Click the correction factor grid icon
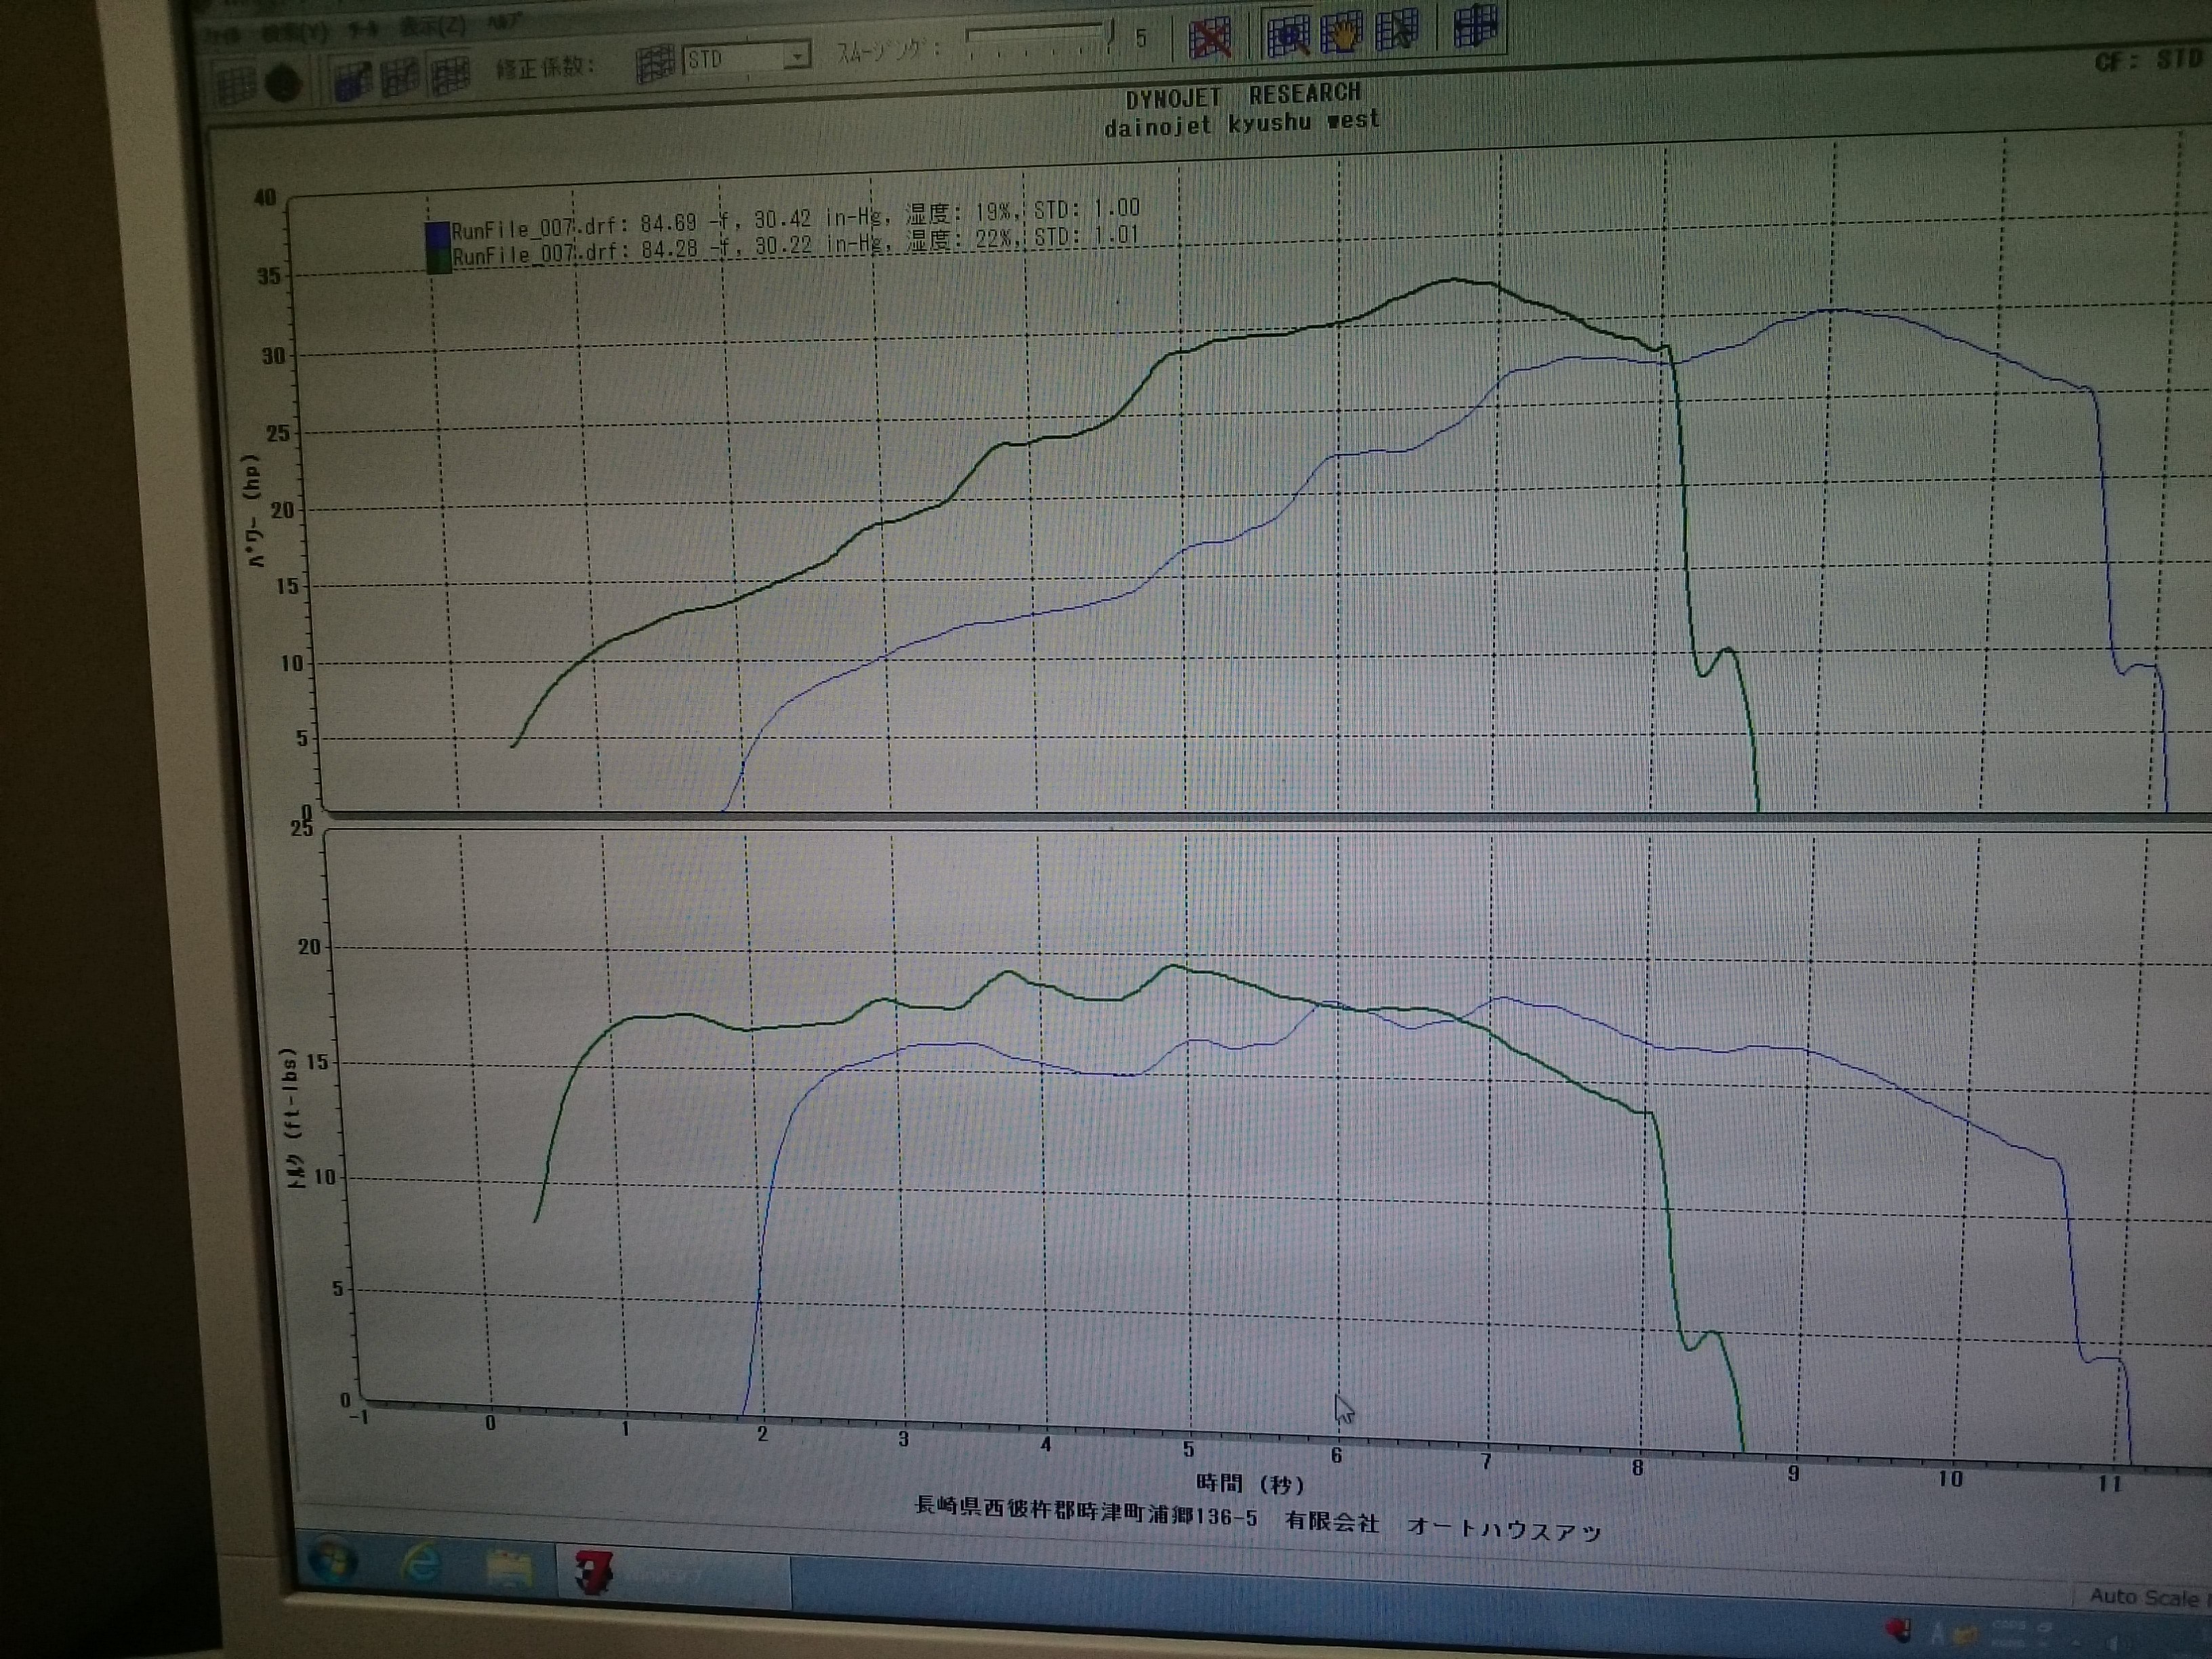This screenshot has width=2212, height=1659. (655, 64)
